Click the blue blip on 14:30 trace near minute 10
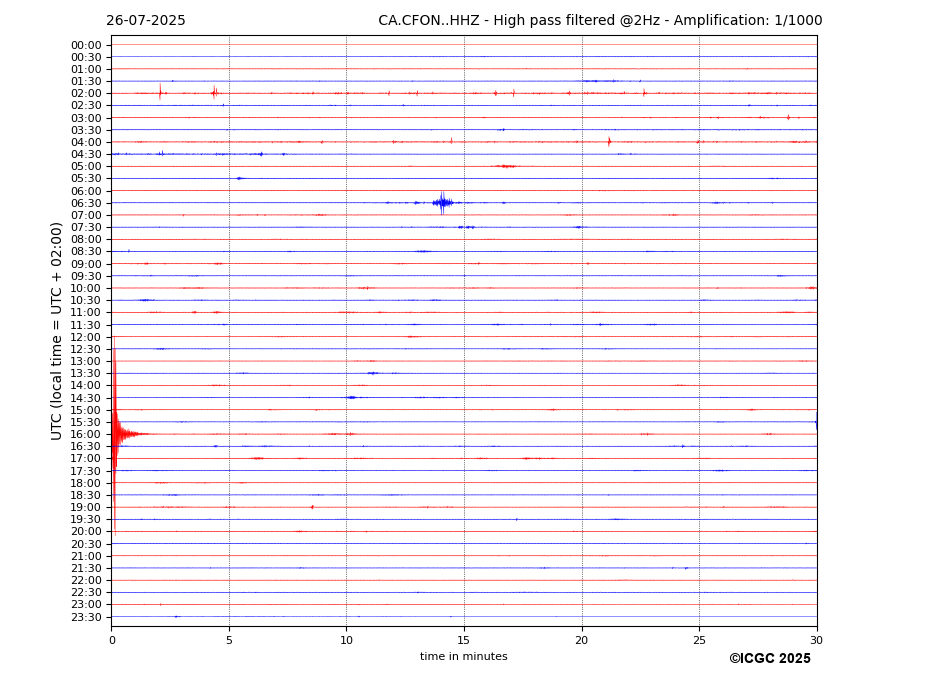The height and width of the screenshot is (696, 927). pyautogui.click(x=352, y=397)
